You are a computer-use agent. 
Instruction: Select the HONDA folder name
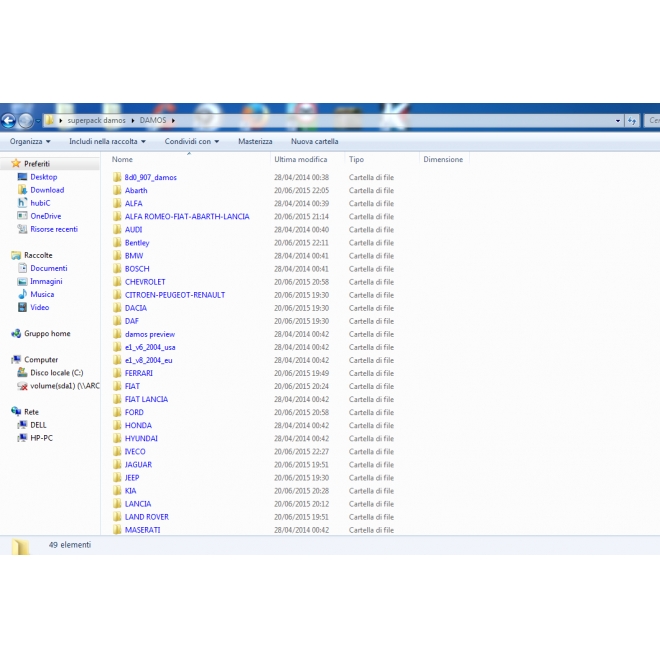point(138,426)
